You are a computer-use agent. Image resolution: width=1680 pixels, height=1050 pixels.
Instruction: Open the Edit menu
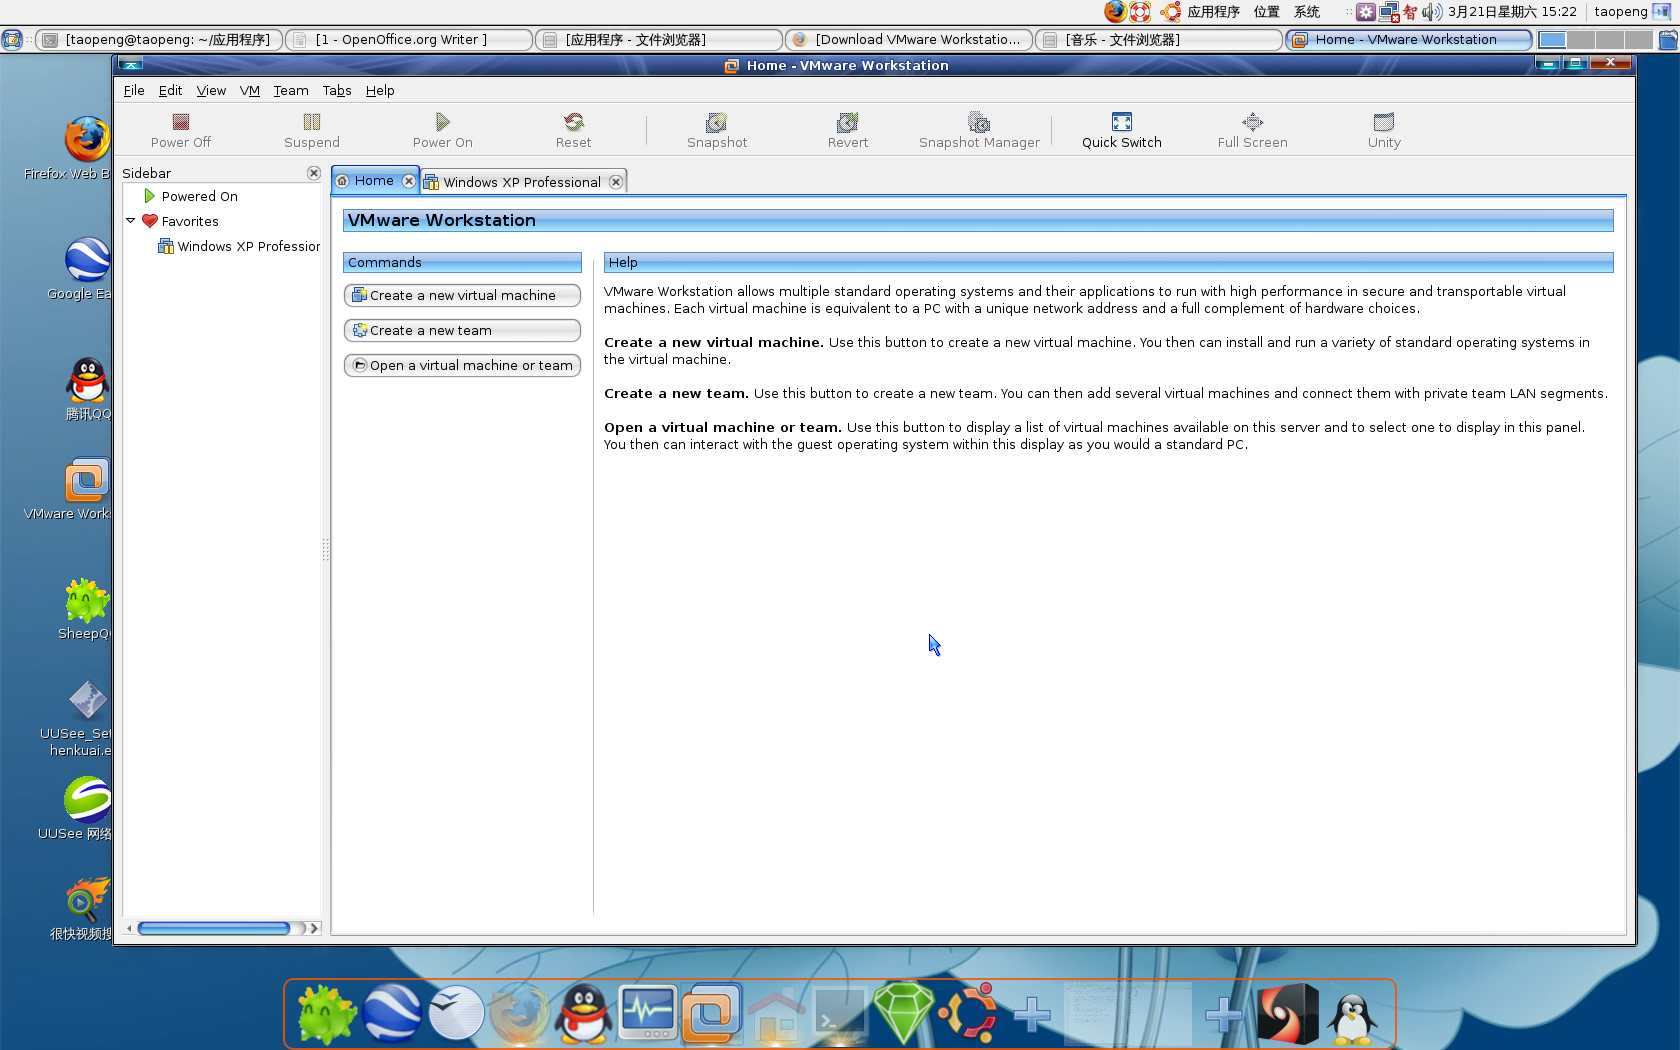pos(170,90)
